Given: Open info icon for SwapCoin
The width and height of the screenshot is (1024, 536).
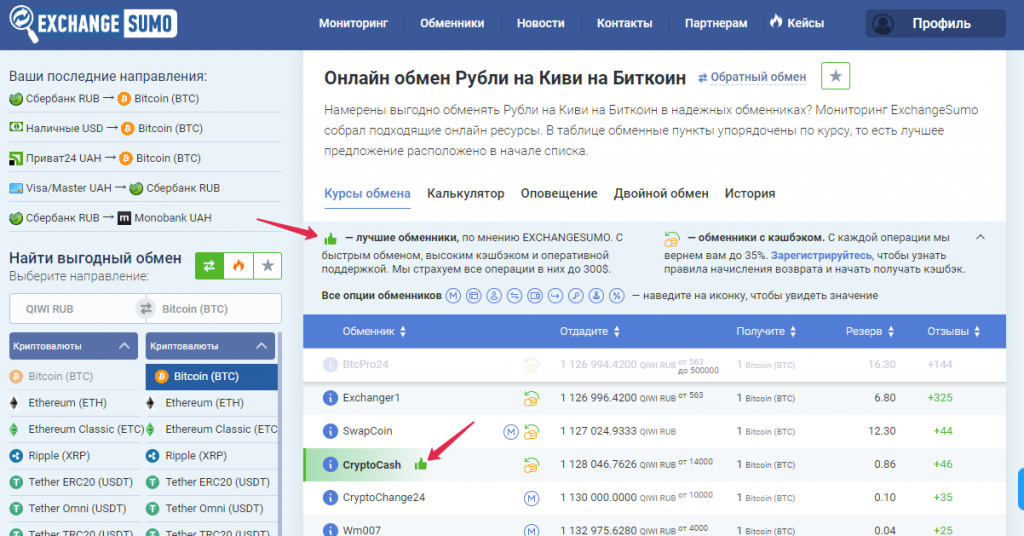Looking at the screenshot, I should pos(330,431).
